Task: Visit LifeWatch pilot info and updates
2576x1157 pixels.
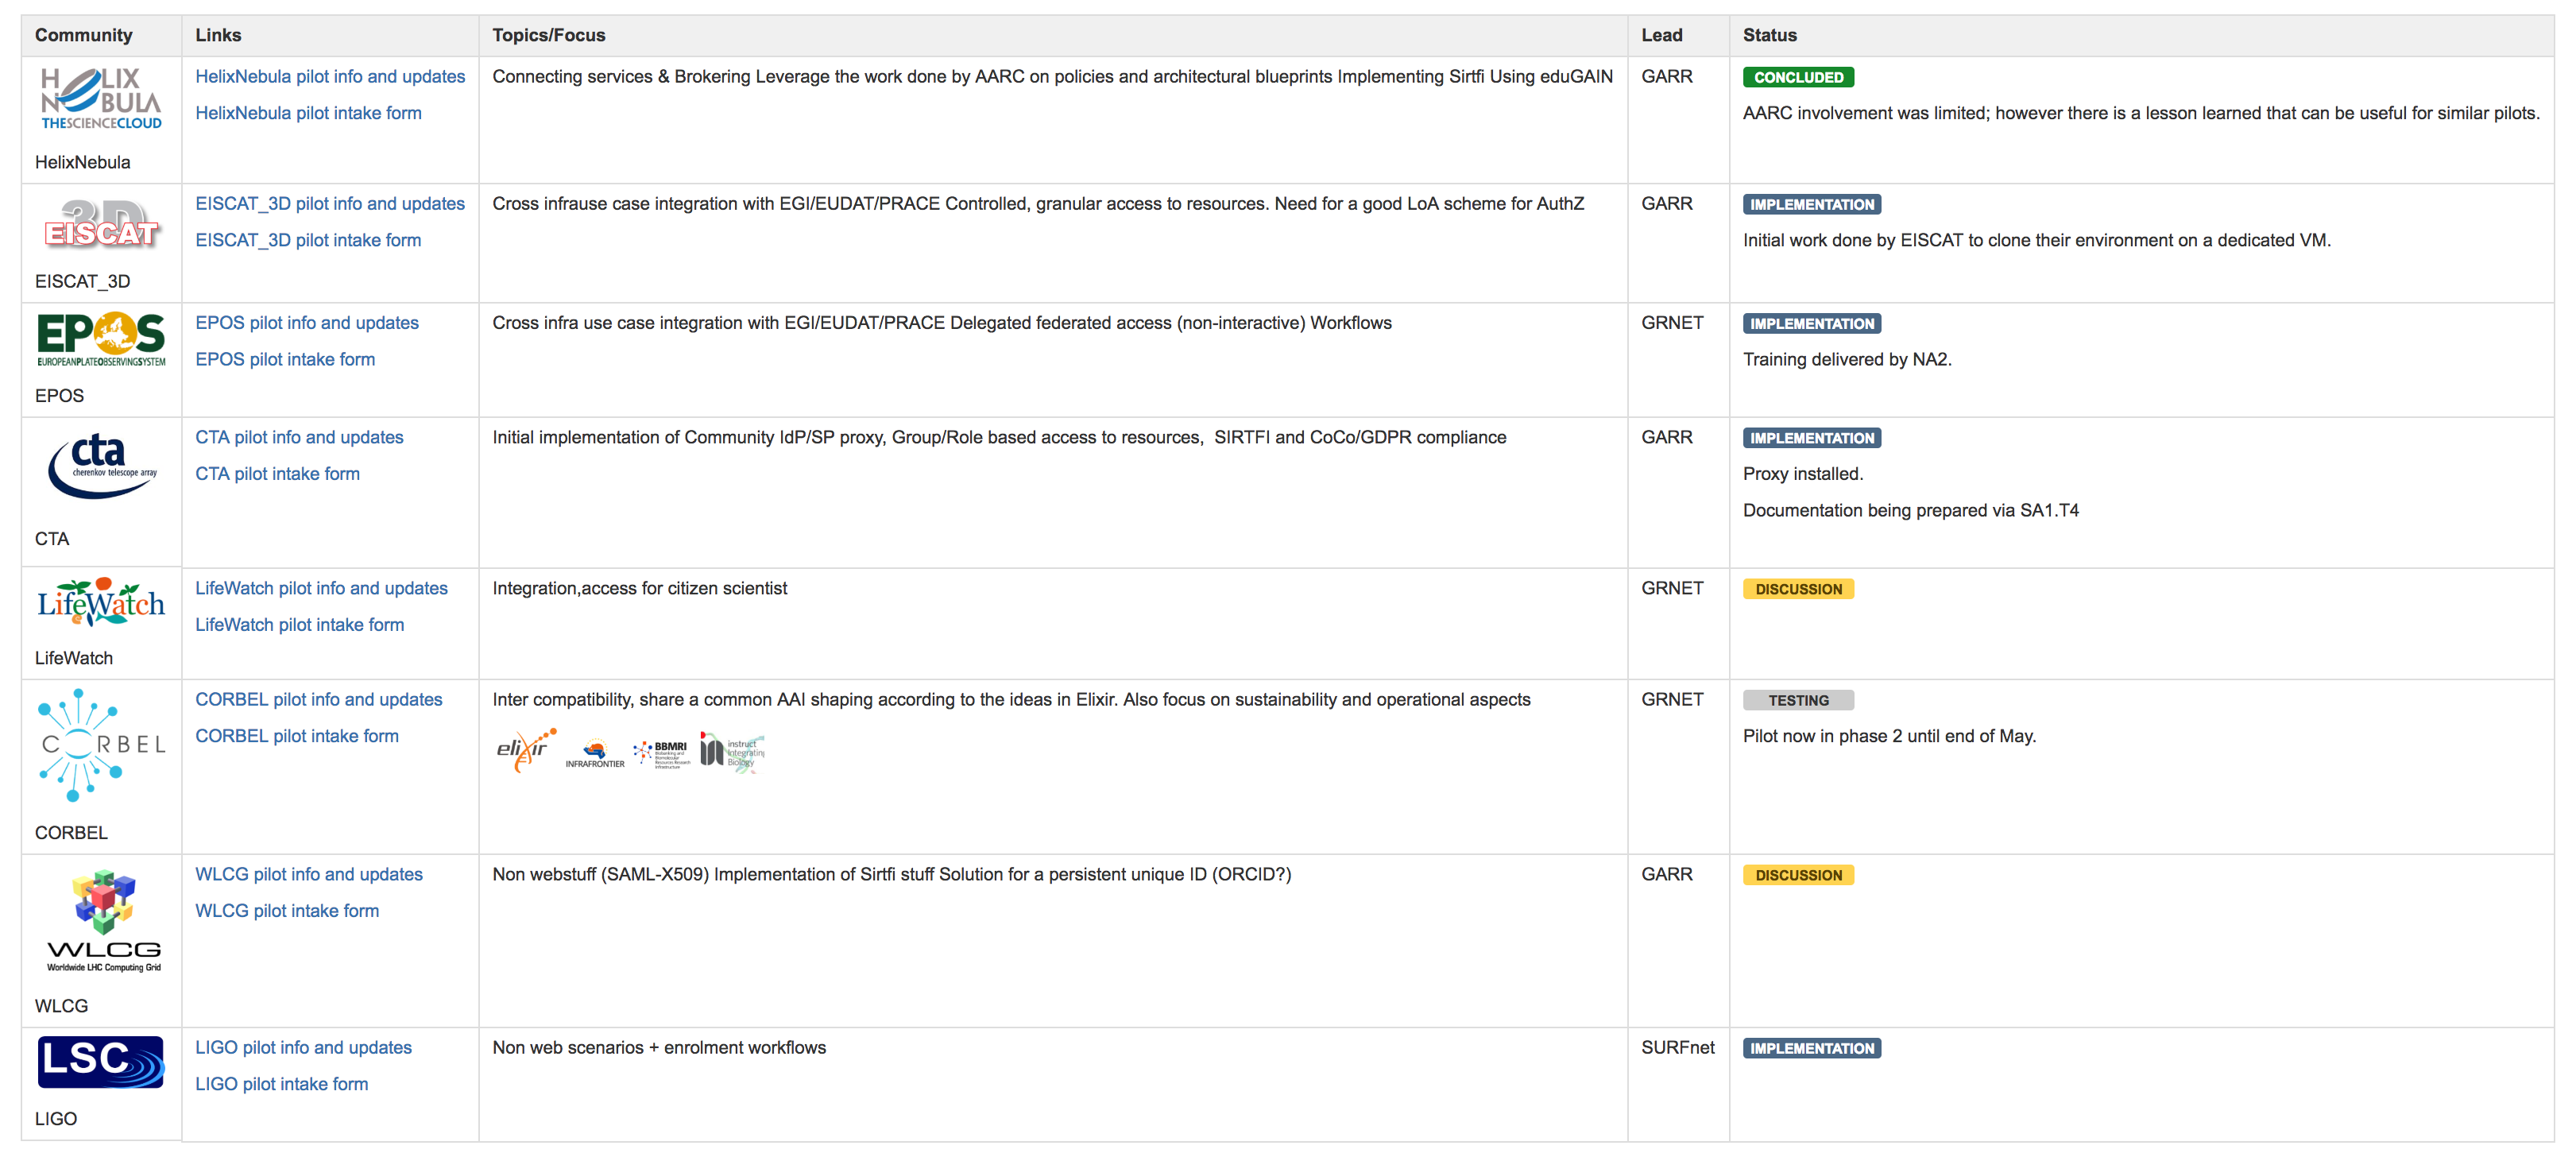Action: pos(321,588)
